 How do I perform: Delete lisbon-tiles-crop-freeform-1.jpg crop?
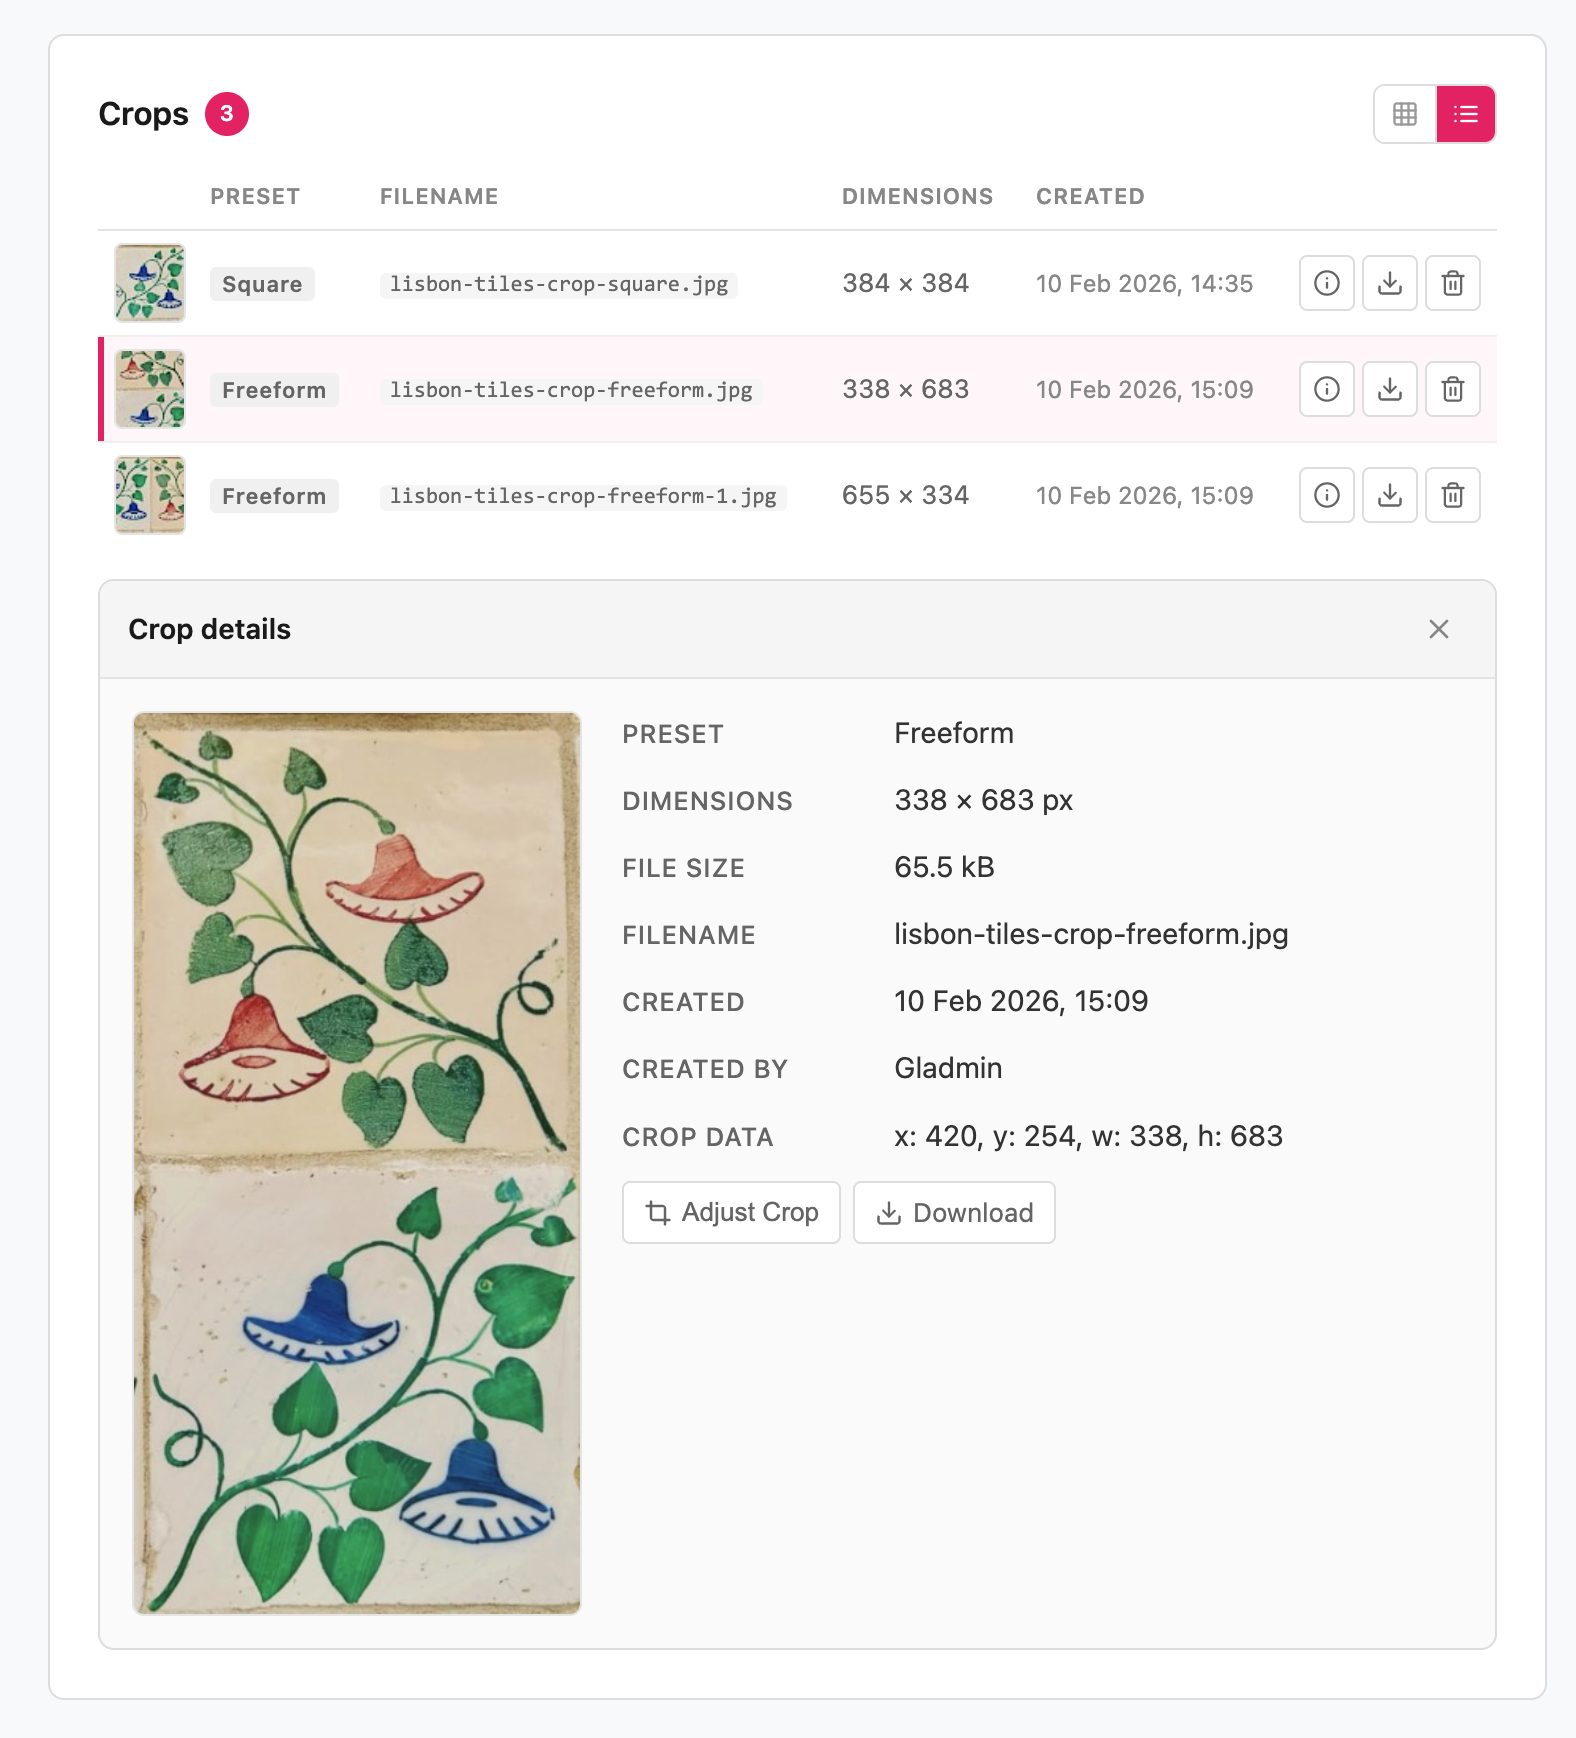pyautogui.click(x=1452, y=495)
